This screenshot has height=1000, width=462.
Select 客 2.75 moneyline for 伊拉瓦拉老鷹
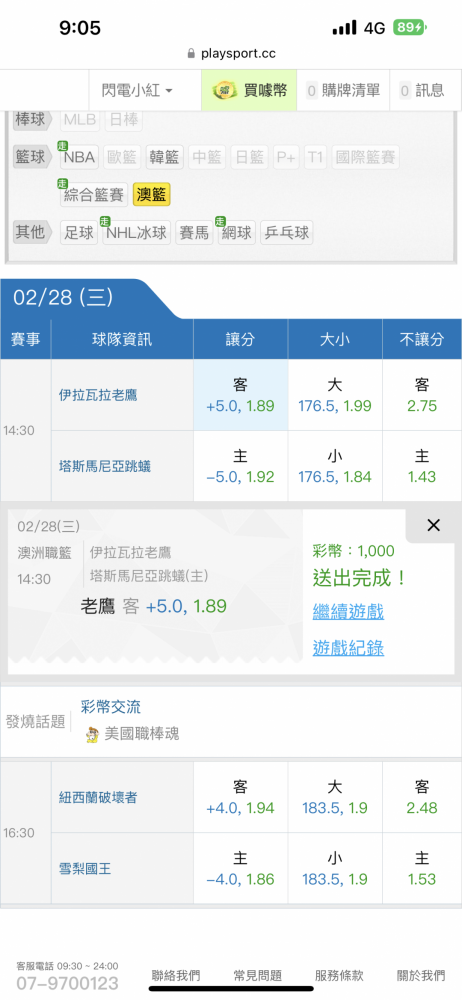tap(422, 395)
